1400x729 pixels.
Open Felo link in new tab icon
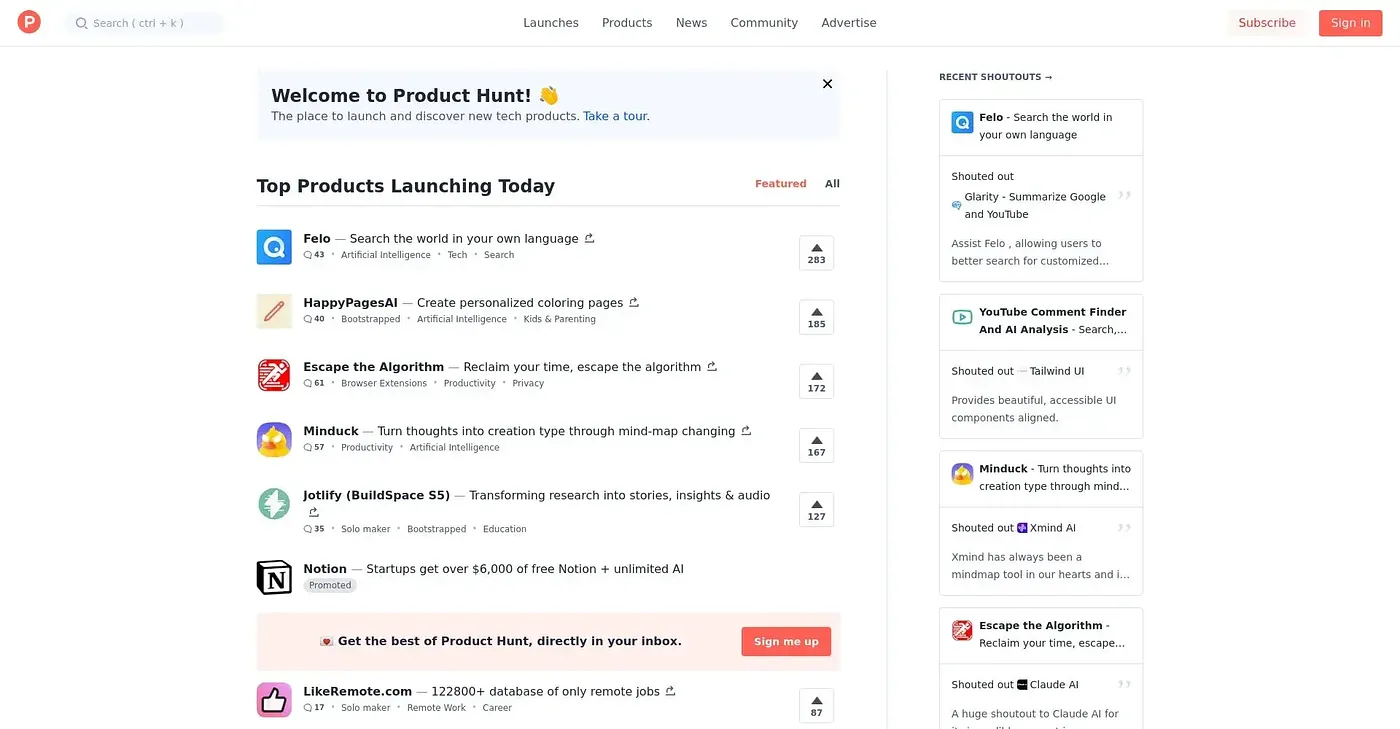590,238
